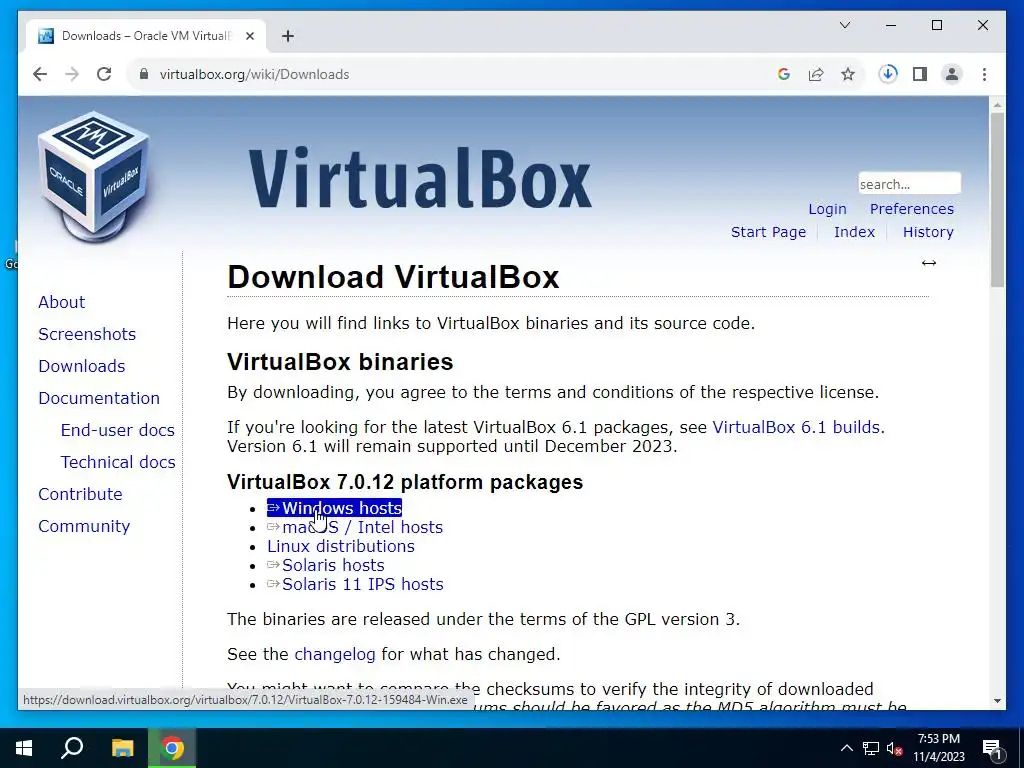
Task: View site info via the padlock icon
Action: (144, 74)
